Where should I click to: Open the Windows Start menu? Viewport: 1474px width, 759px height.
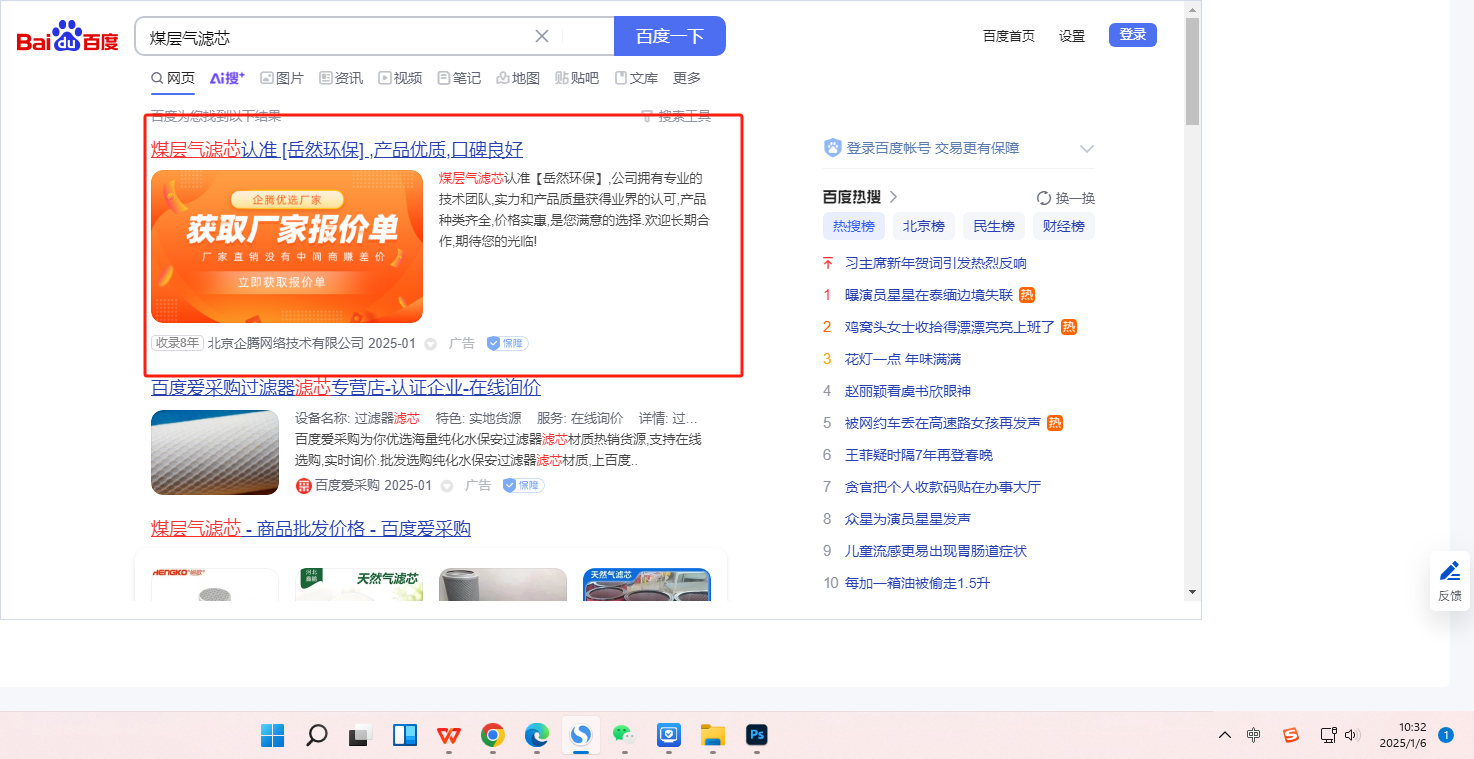(272, 736)
